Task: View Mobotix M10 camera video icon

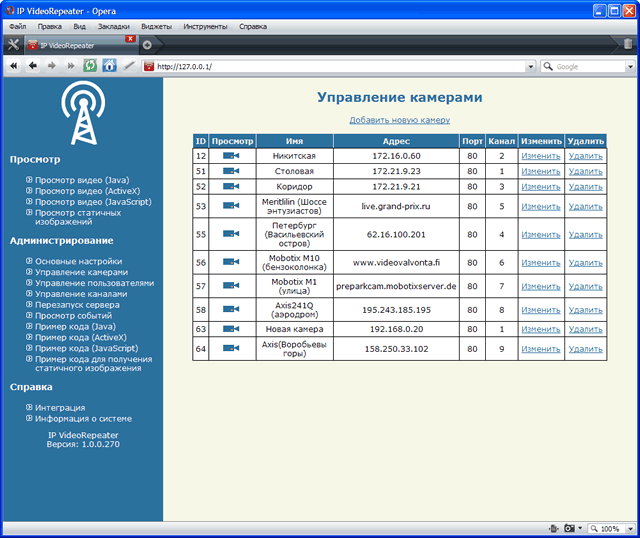Action: (231, 262)
